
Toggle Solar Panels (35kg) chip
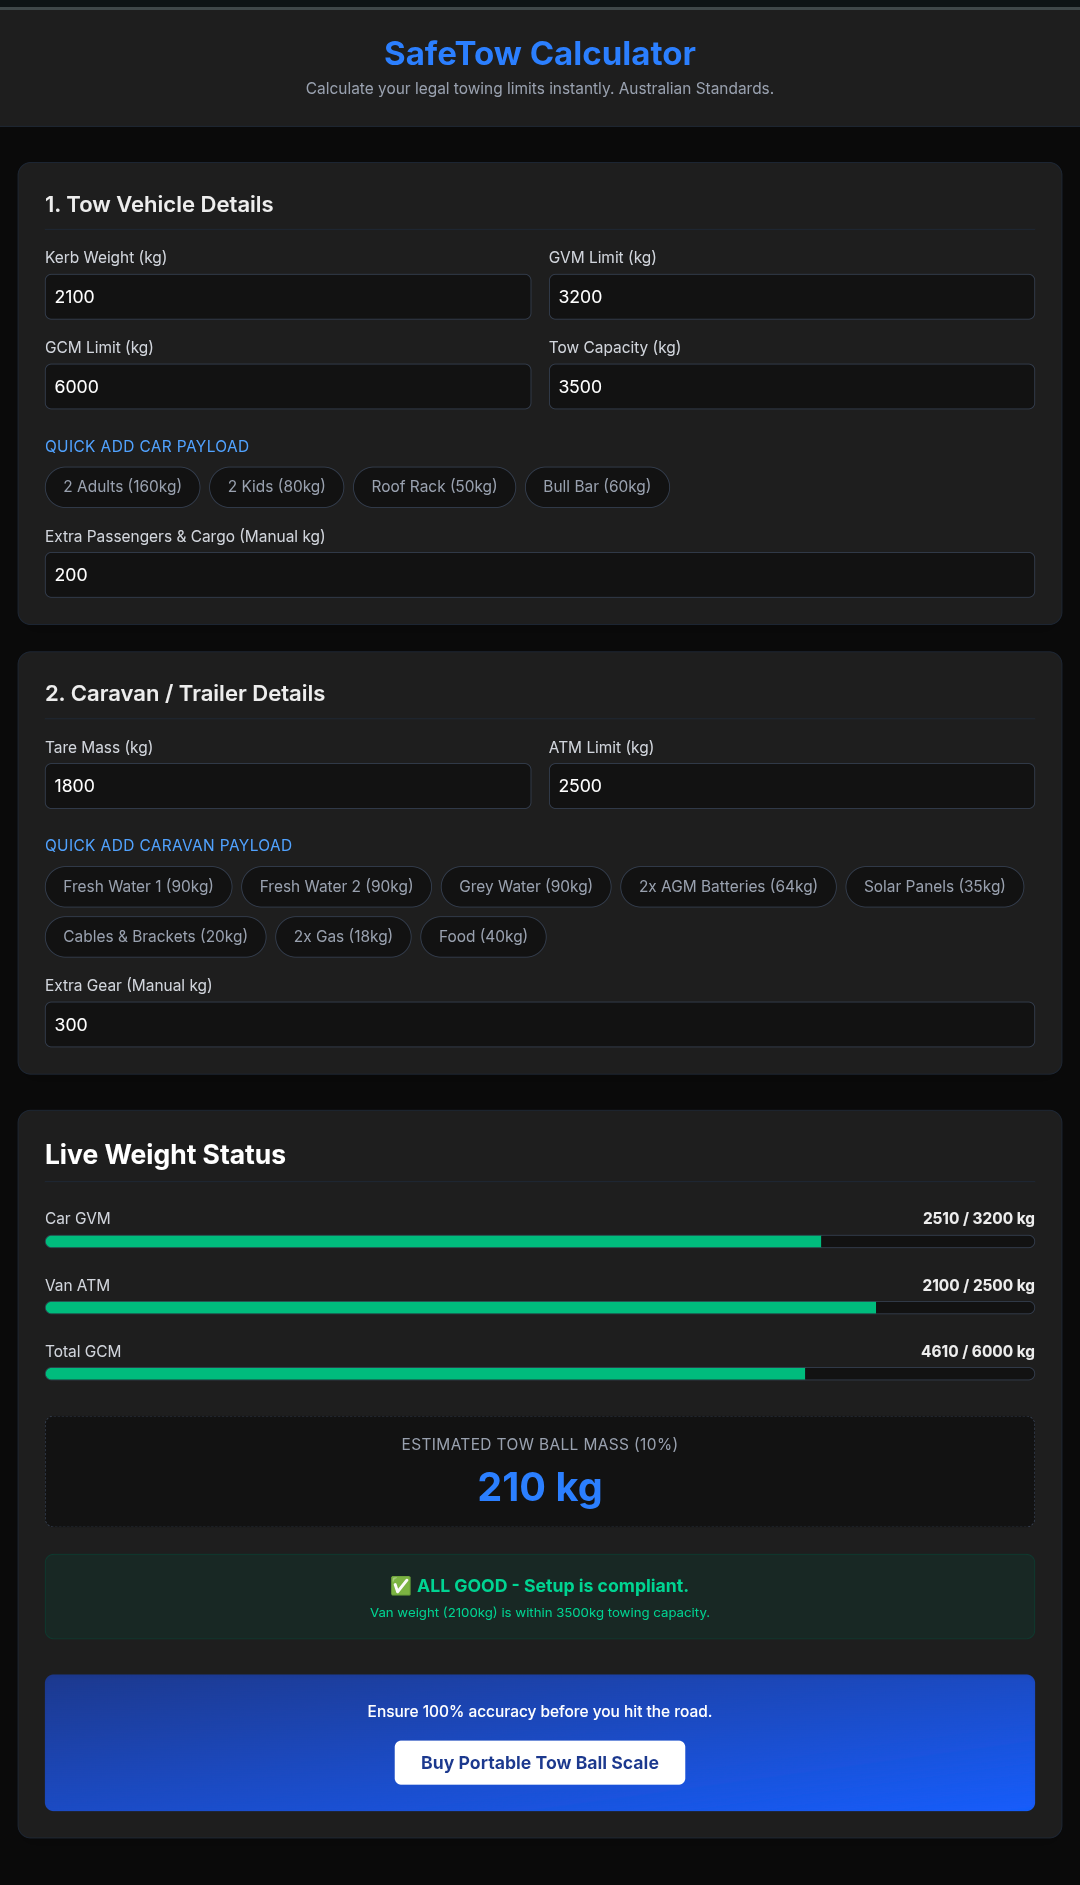click(934, 887)
